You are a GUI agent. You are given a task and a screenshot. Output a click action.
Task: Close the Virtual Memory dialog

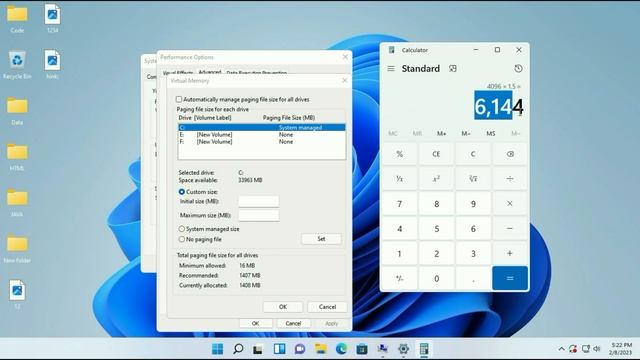tap(344, 80)
